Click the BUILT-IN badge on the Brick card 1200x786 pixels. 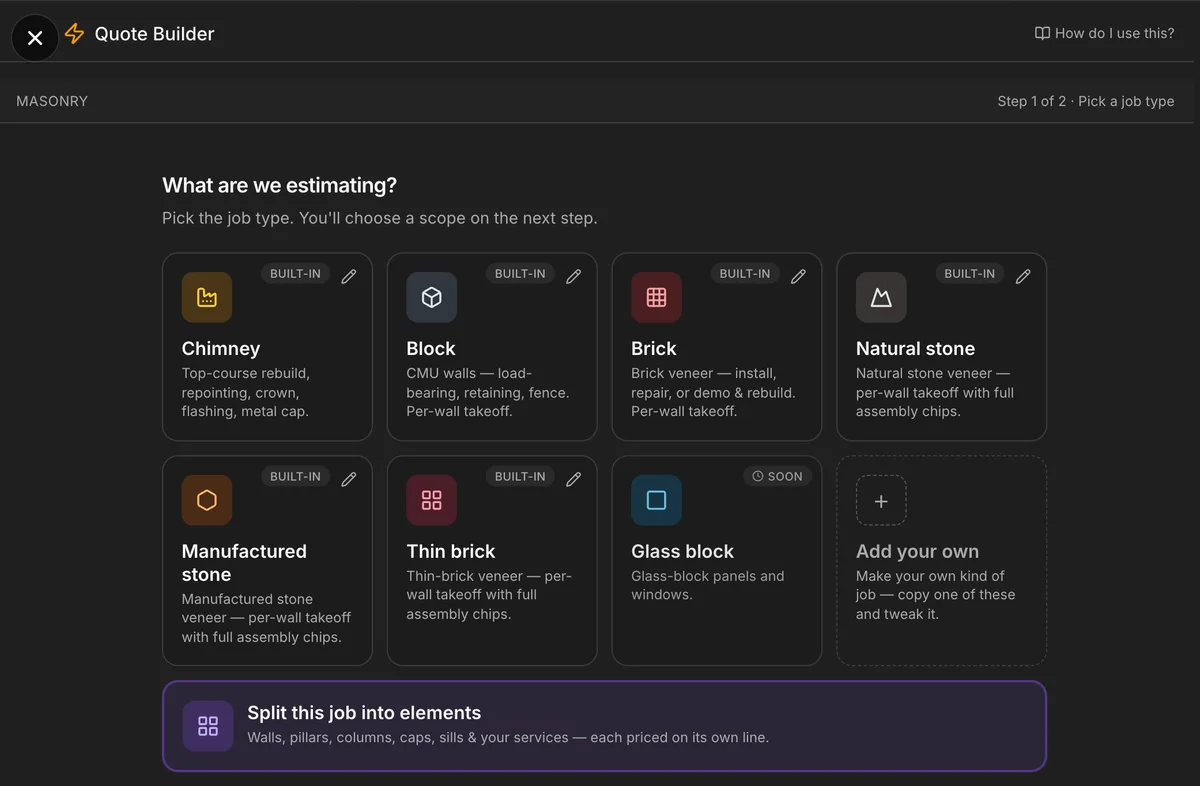click(745, 273)
